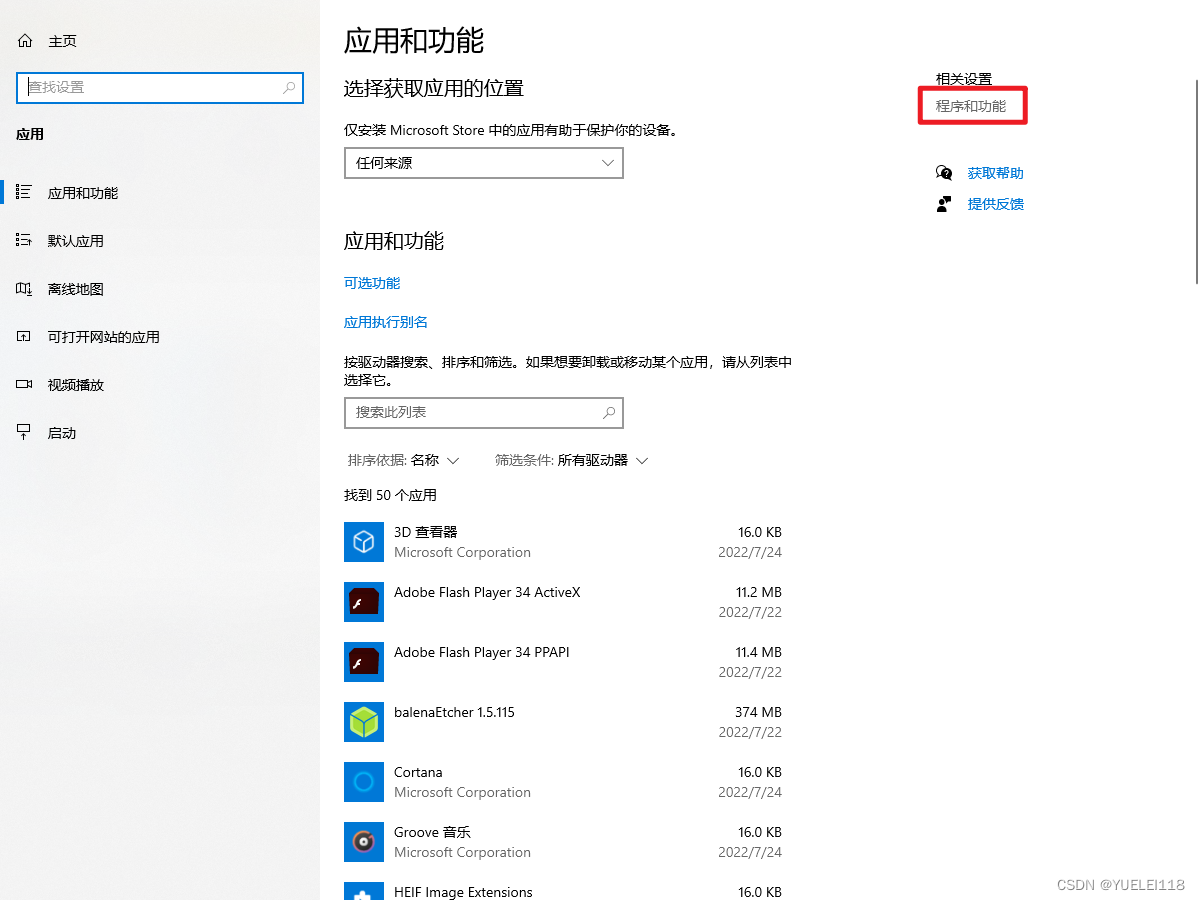Open the 排序依据: 名称 sort dropdown
This screenshot has width=1200, height=900.
(403, 460)
